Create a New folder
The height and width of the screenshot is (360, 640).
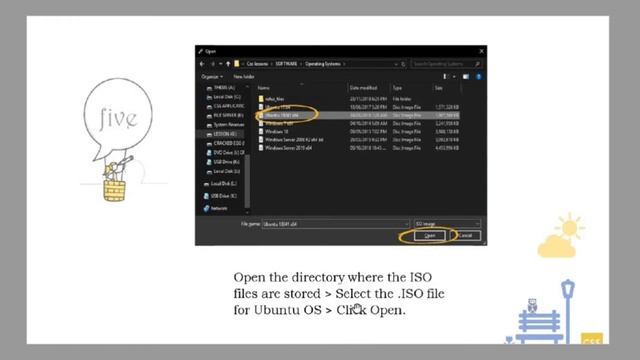tap(244, 77)
